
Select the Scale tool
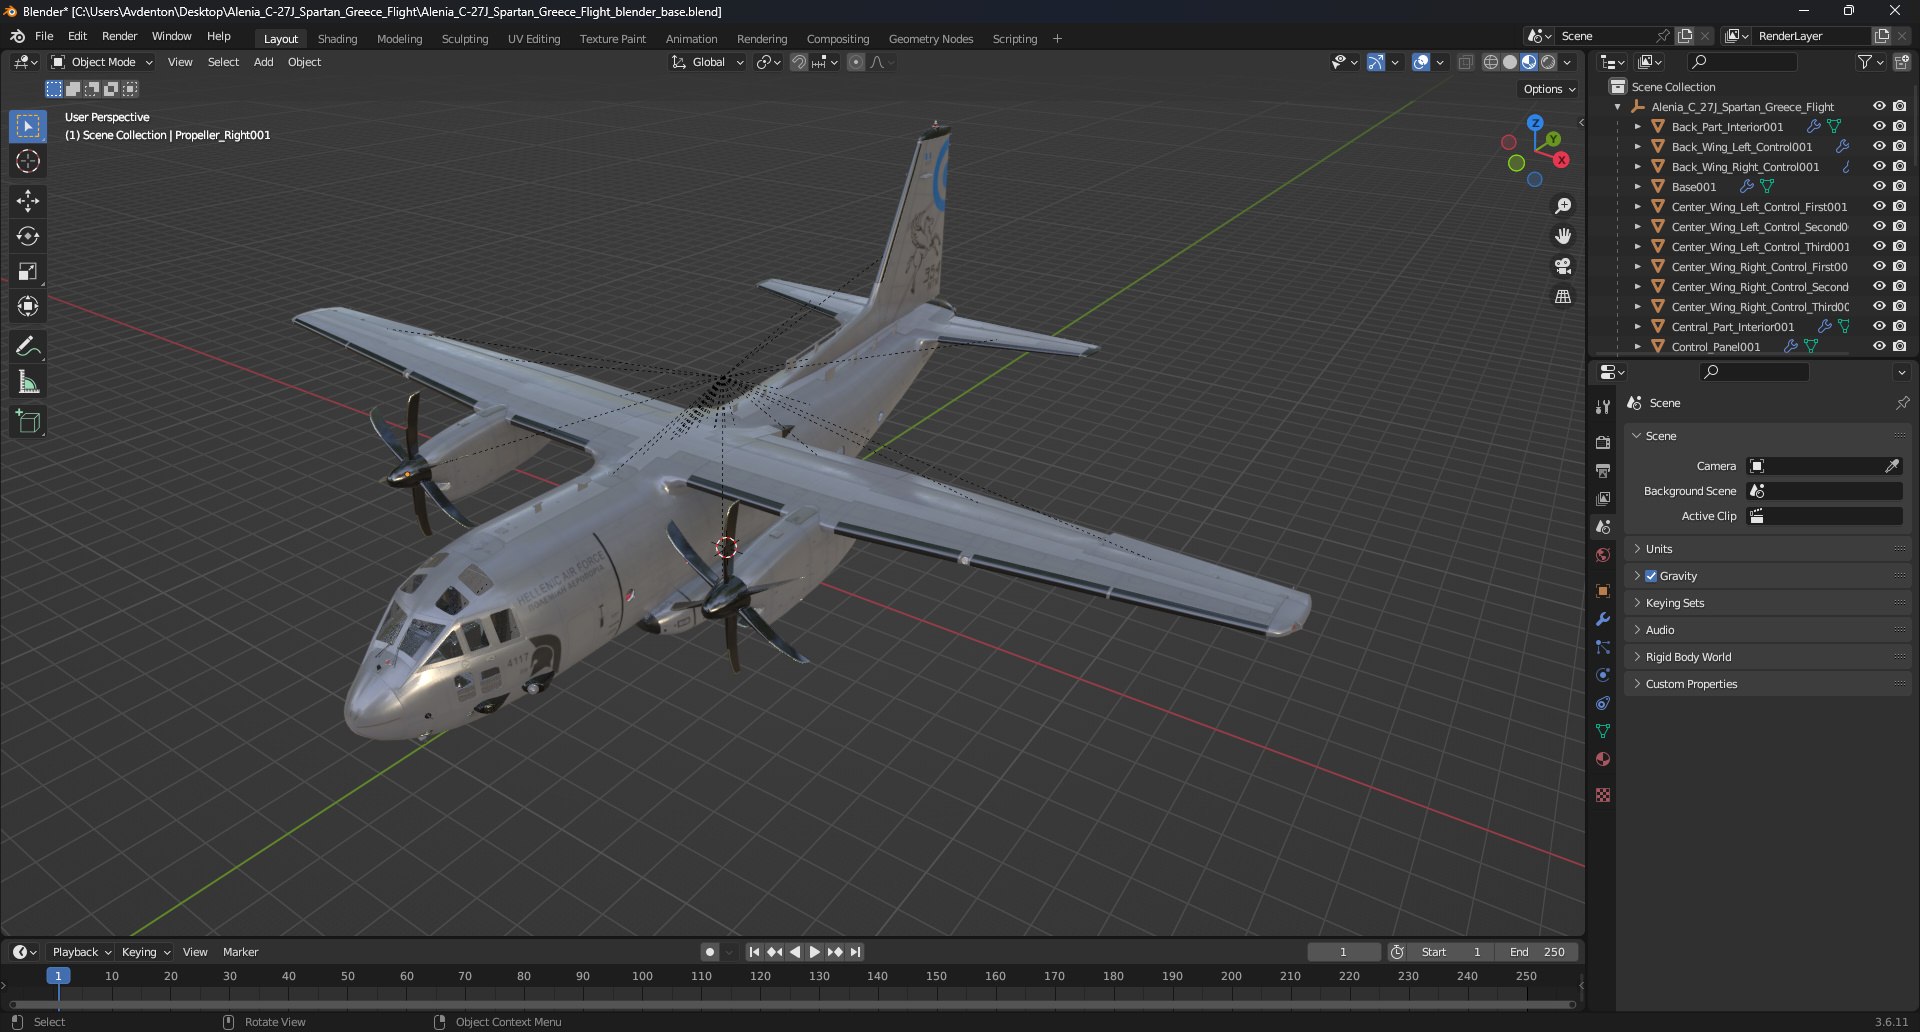(x=28, y=271)
